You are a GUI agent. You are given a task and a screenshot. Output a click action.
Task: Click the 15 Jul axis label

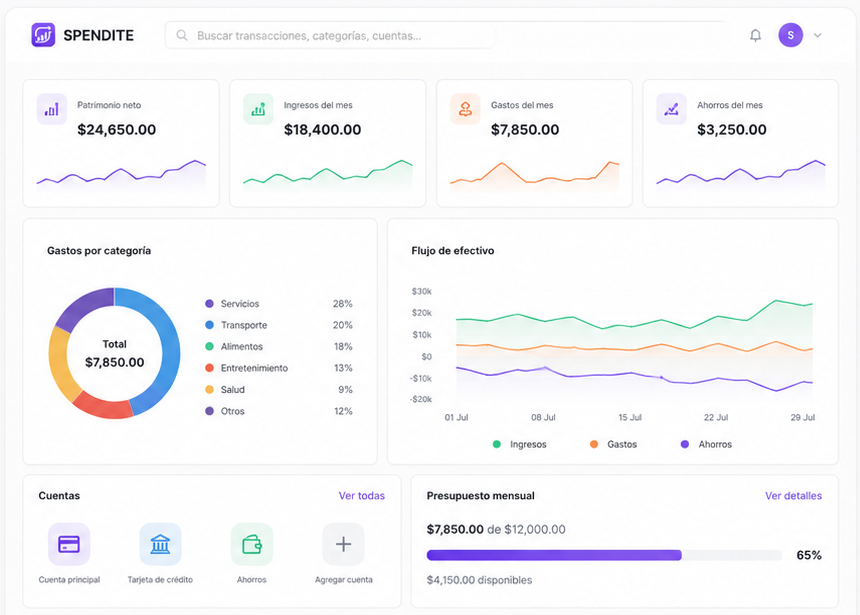click(x=630, y=417)
